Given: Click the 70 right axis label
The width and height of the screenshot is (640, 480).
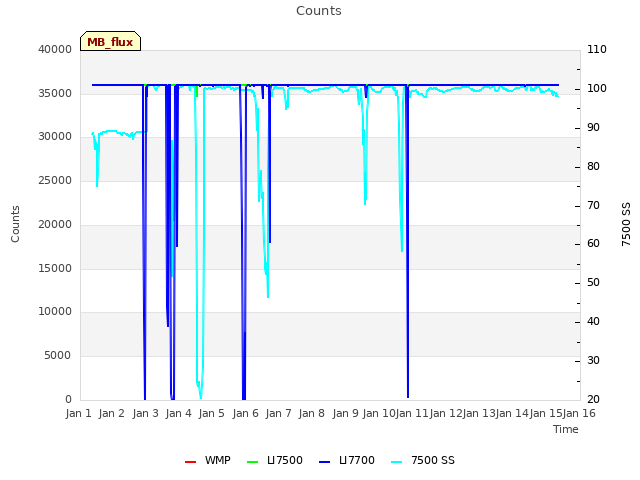Looking at the screenshot, I should coord(593,205).
